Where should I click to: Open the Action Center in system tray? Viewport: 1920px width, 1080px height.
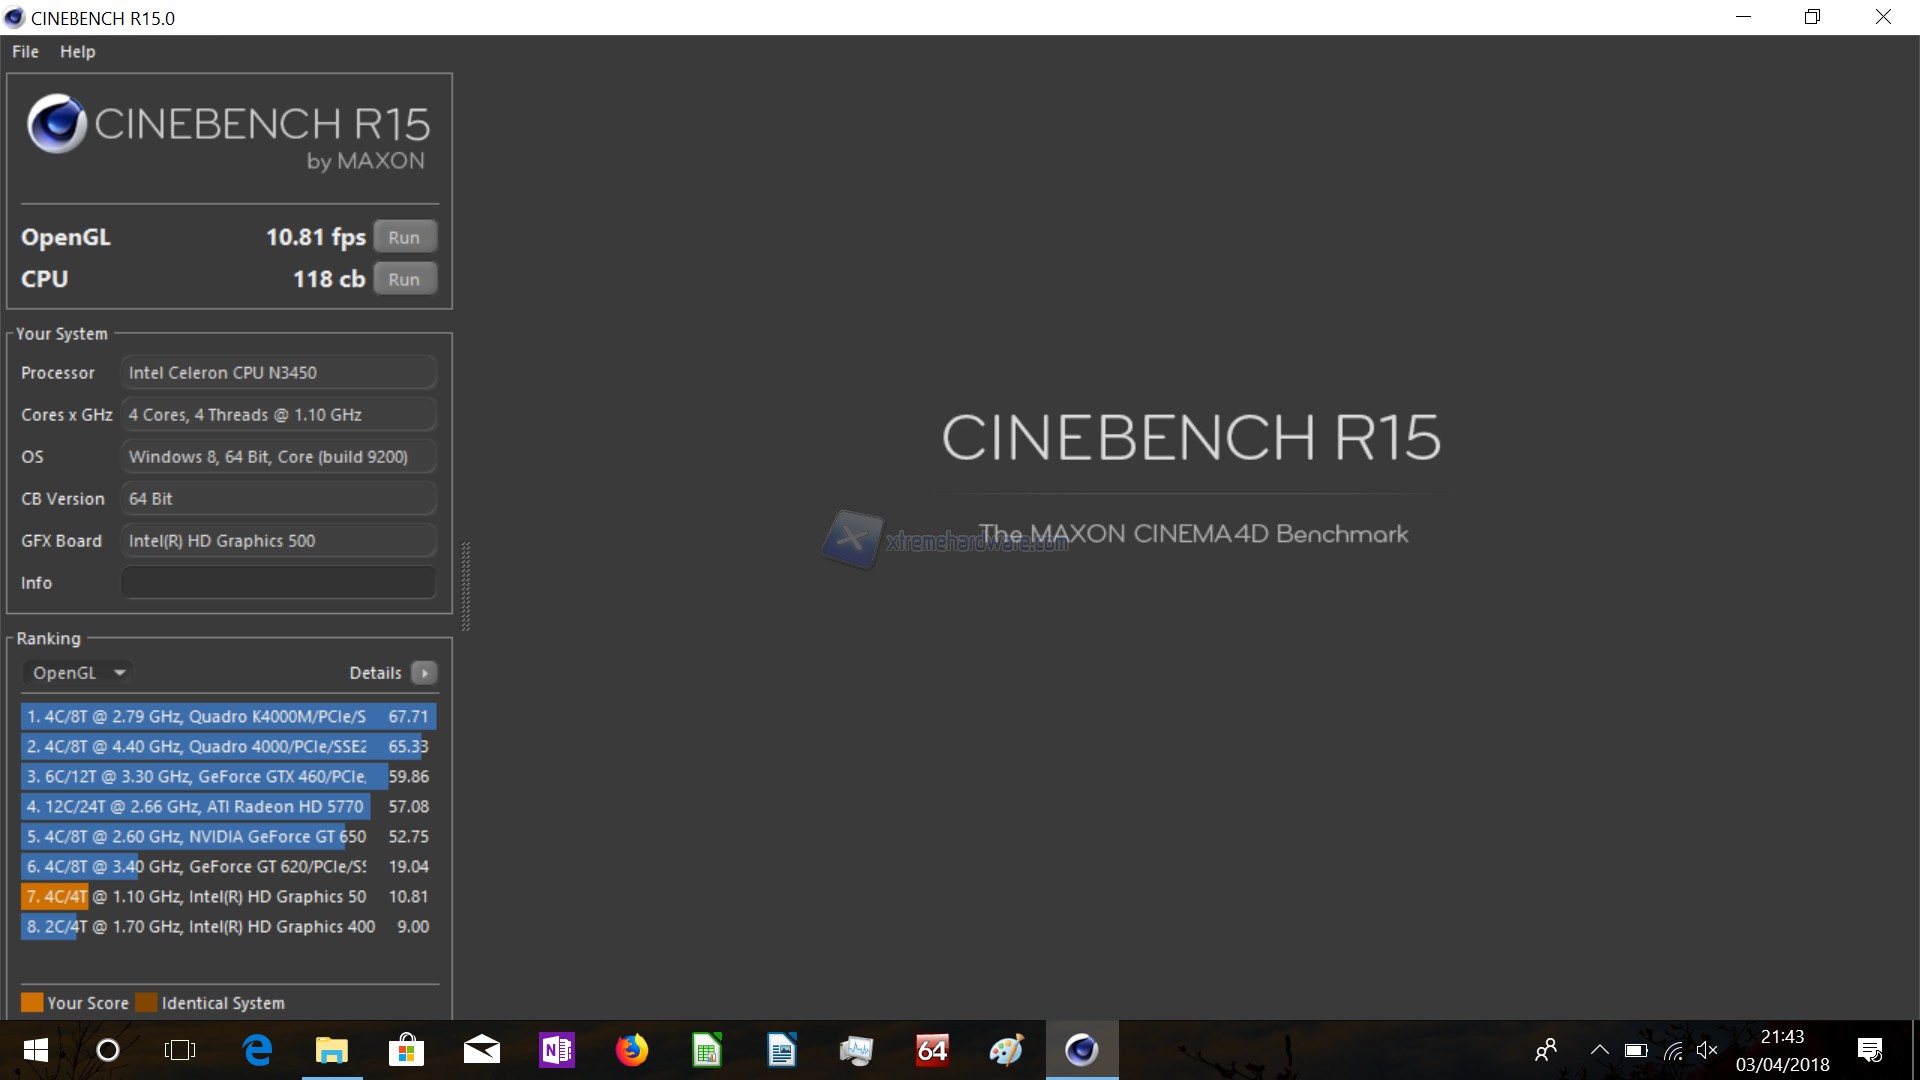point(1869,1050)
